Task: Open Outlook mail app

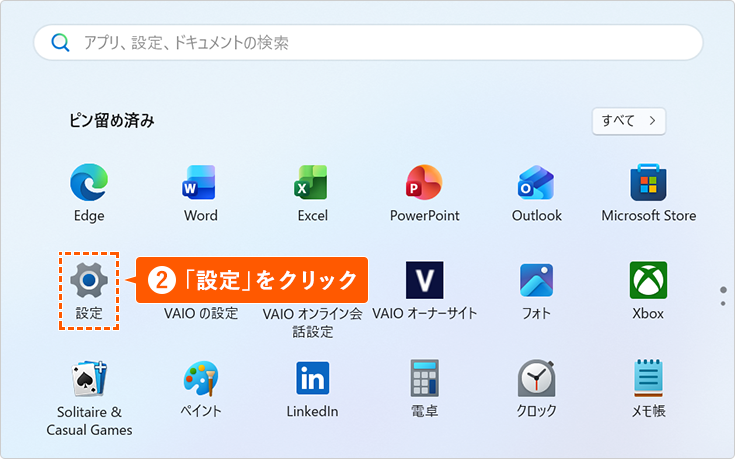Action: (x=536, y=185)
